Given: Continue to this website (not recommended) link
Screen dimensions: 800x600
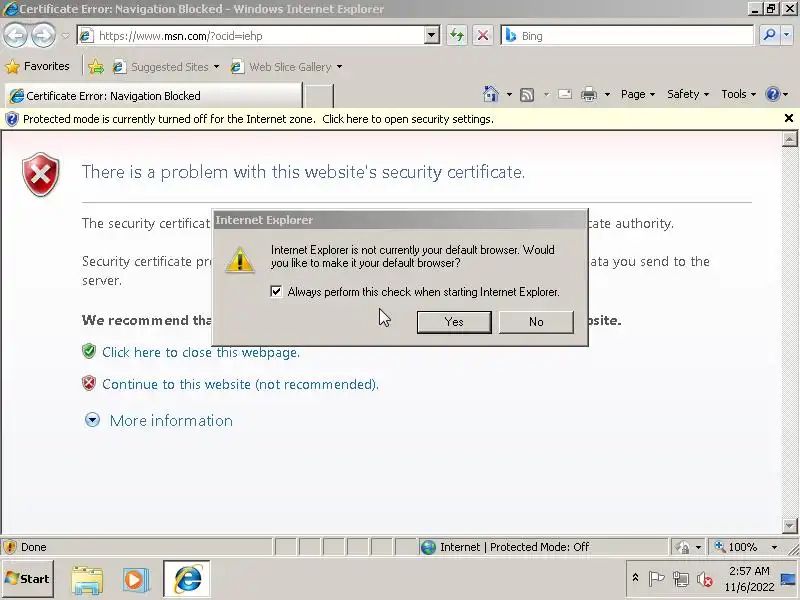Looking at the screenshot, I should pos(240,384).
